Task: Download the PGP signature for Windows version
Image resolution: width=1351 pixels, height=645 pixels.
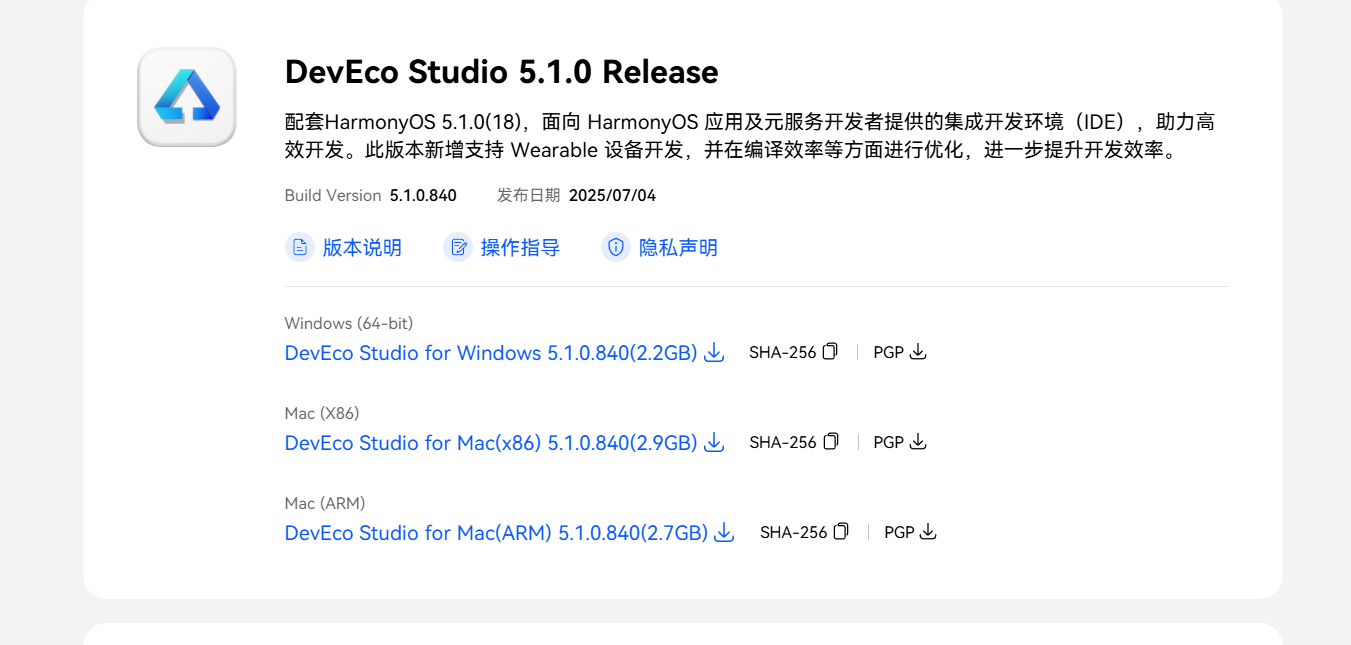Action: click(x=918, y=352)
